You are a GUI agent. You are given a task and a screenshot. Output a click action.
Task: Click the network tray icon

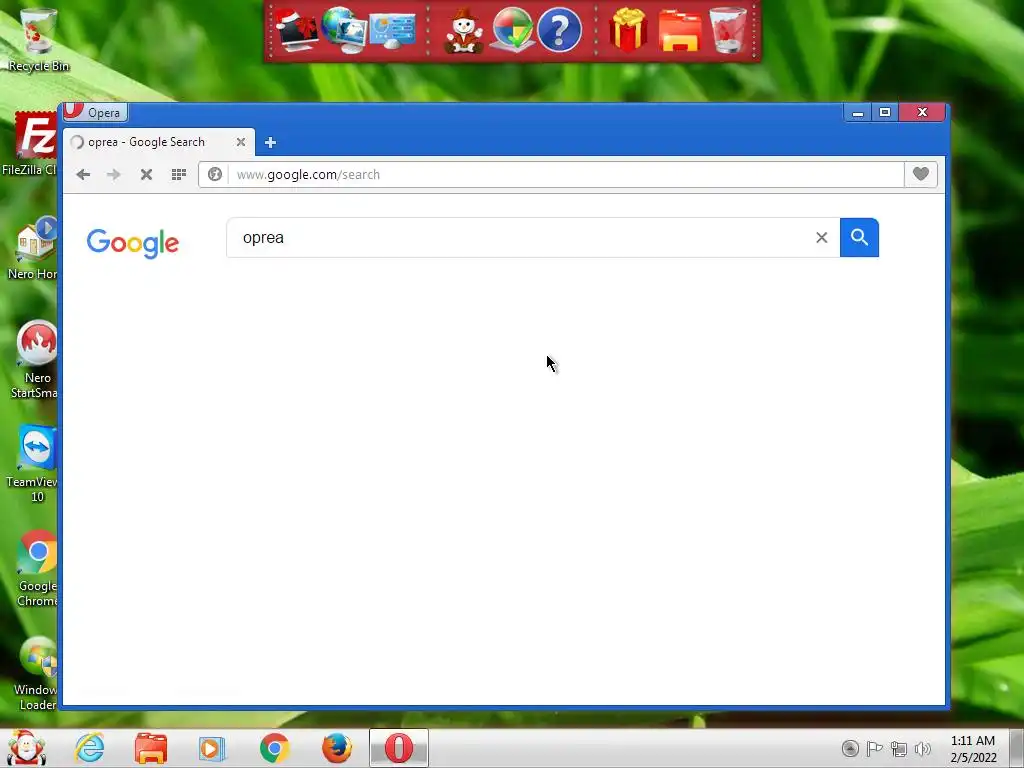coord(899,748)
